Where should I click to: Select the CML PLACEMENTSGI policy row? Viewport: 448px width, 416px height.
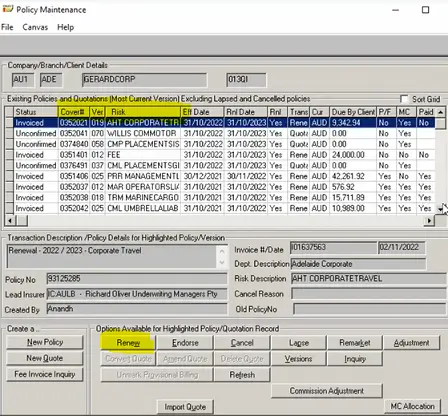220,165
